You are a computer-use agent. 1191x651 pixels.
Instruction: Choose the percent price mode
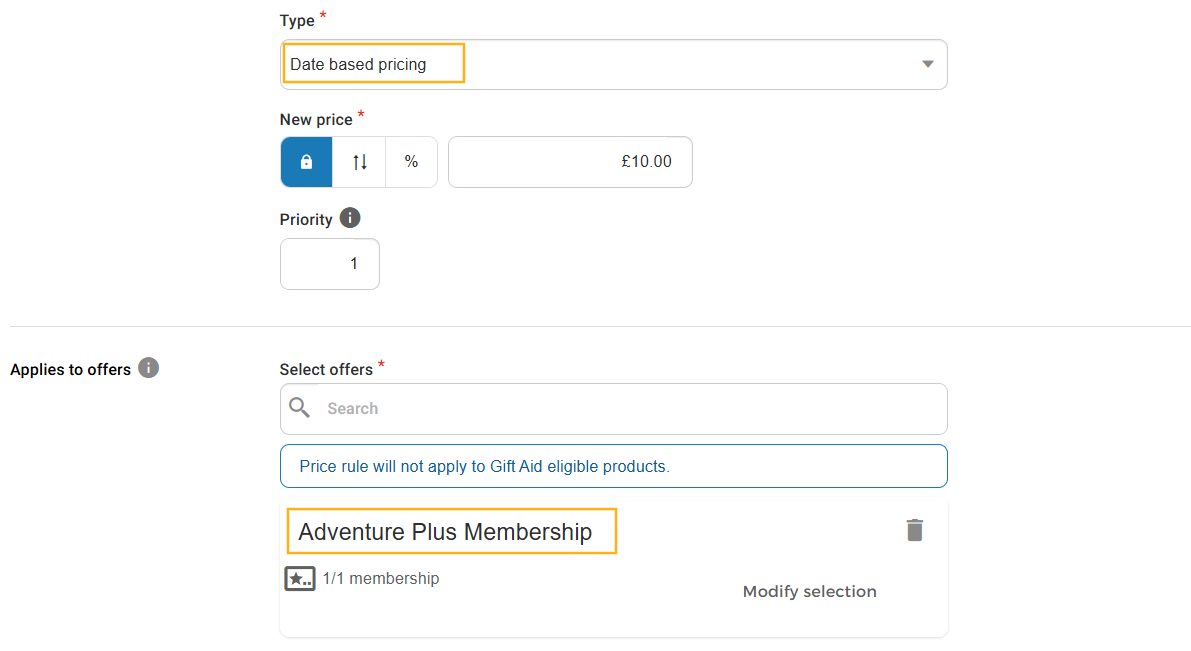tap(411, 162)
